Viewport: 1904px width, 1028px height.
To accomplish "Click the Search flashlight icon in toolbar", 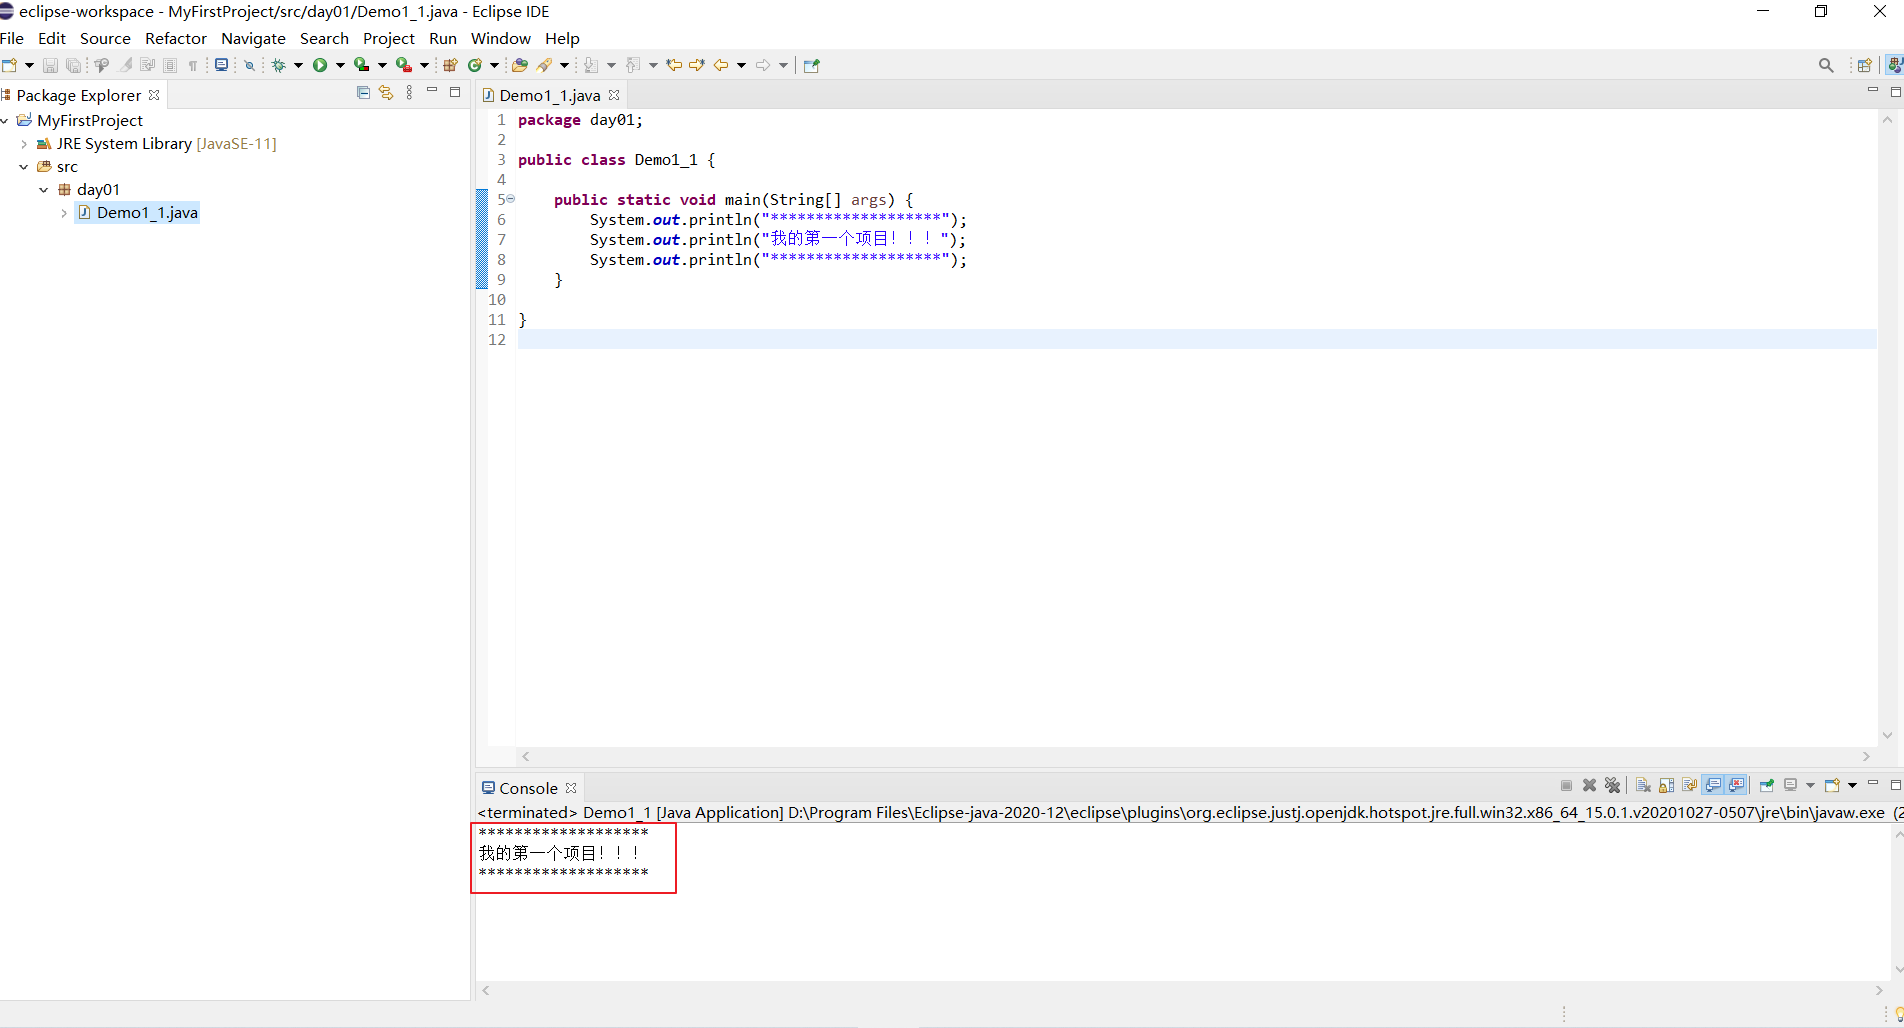I will [545, 65].
